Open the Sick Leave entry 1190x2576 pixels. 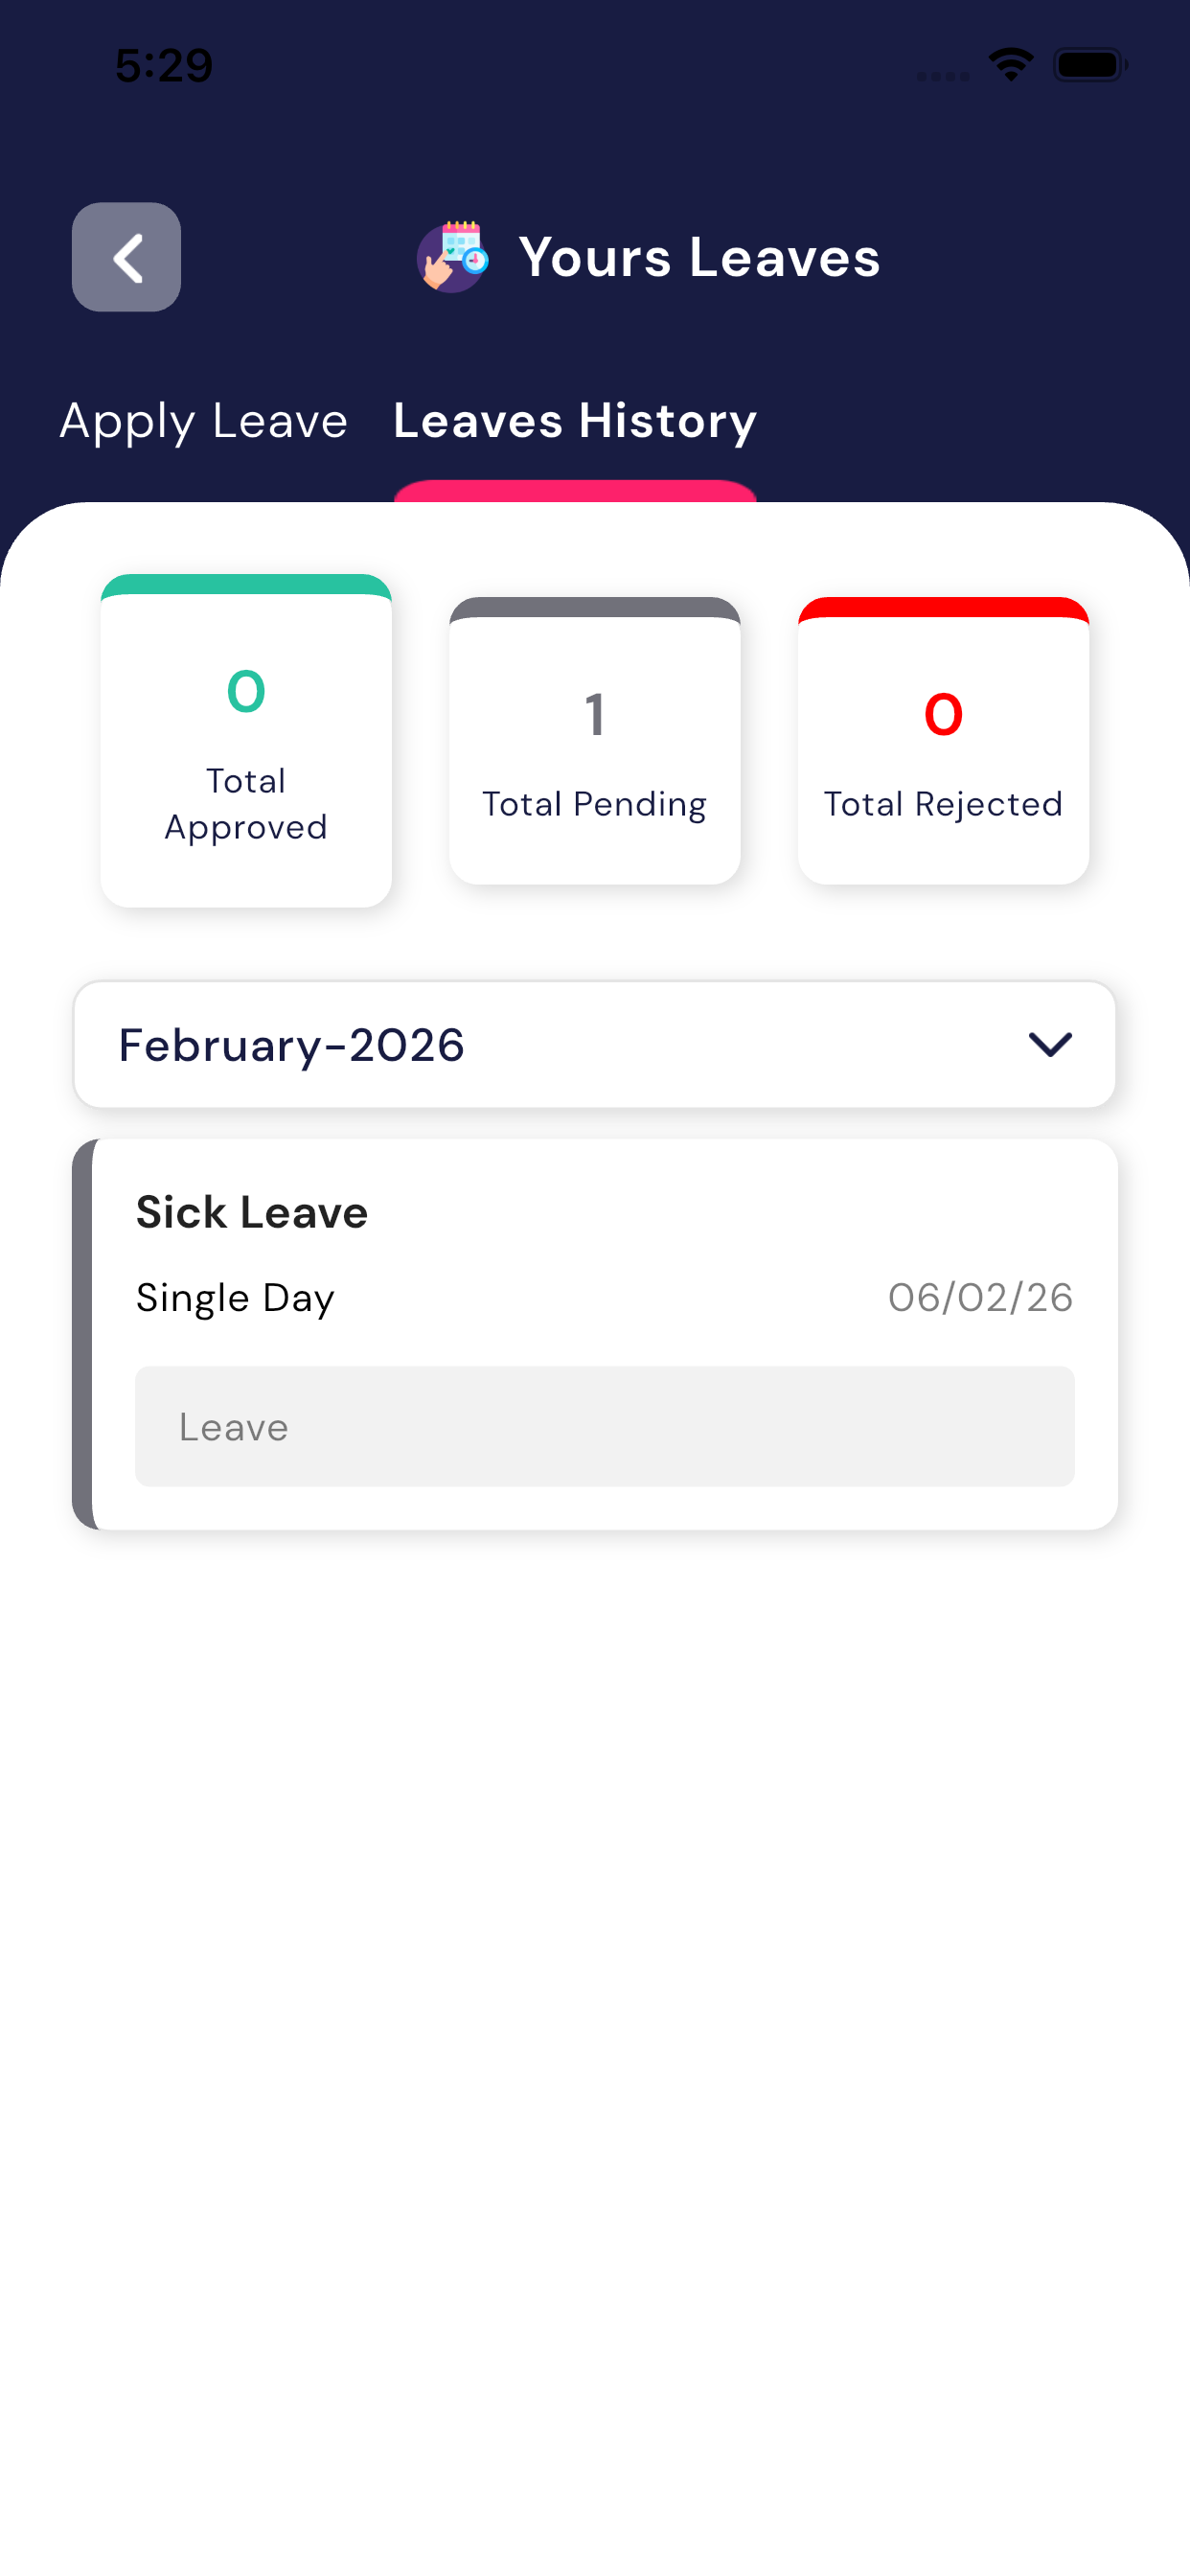point(252,1212)
